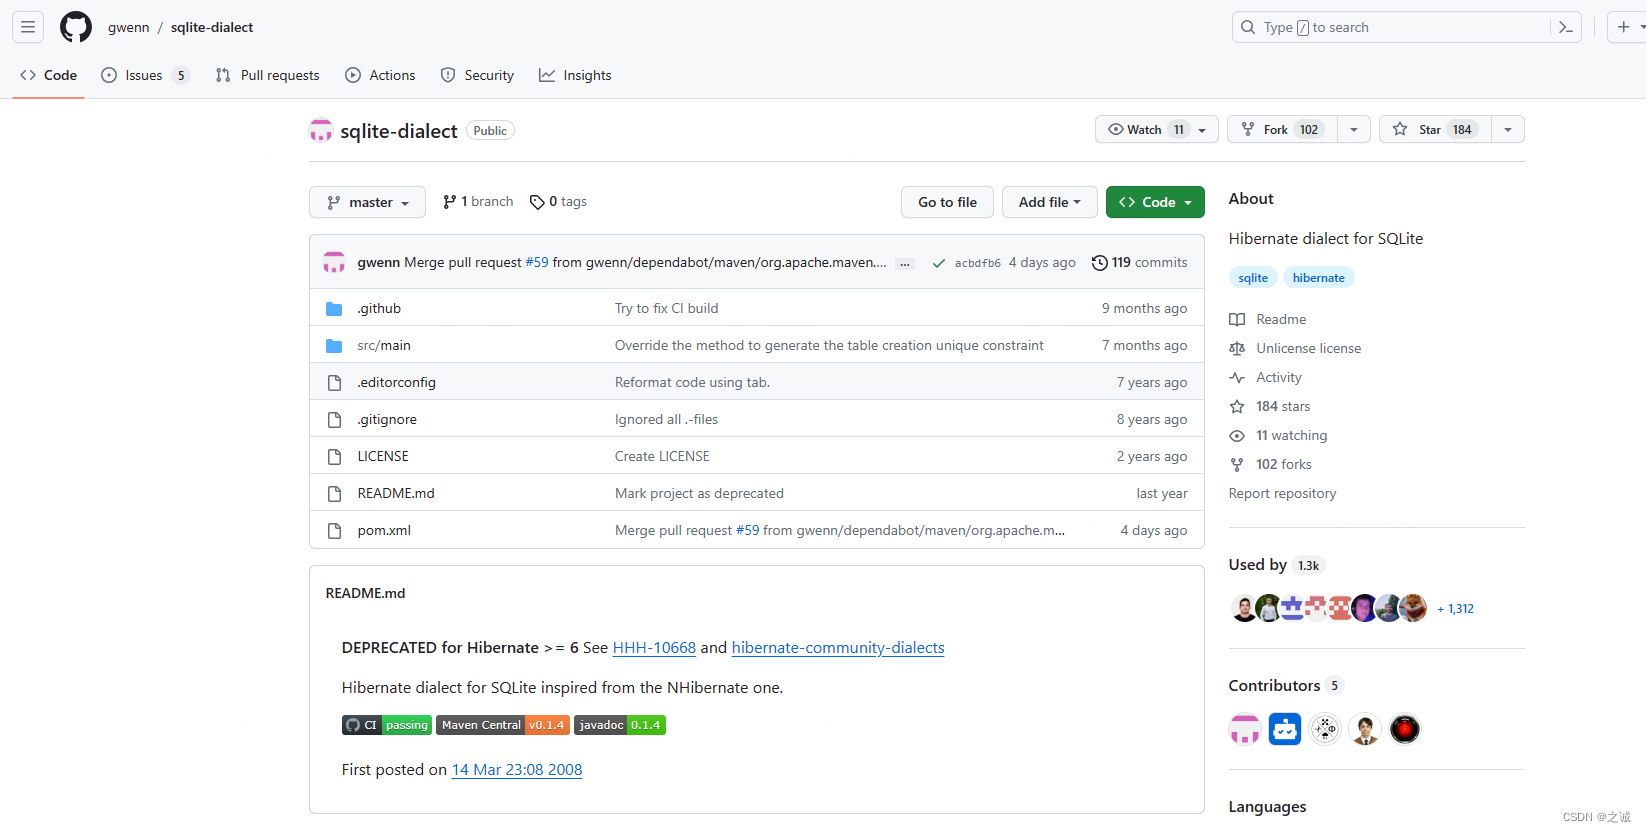Open the Readme link in About
This screenshot has width=1646, height=832.
(x=1268, y=320)
